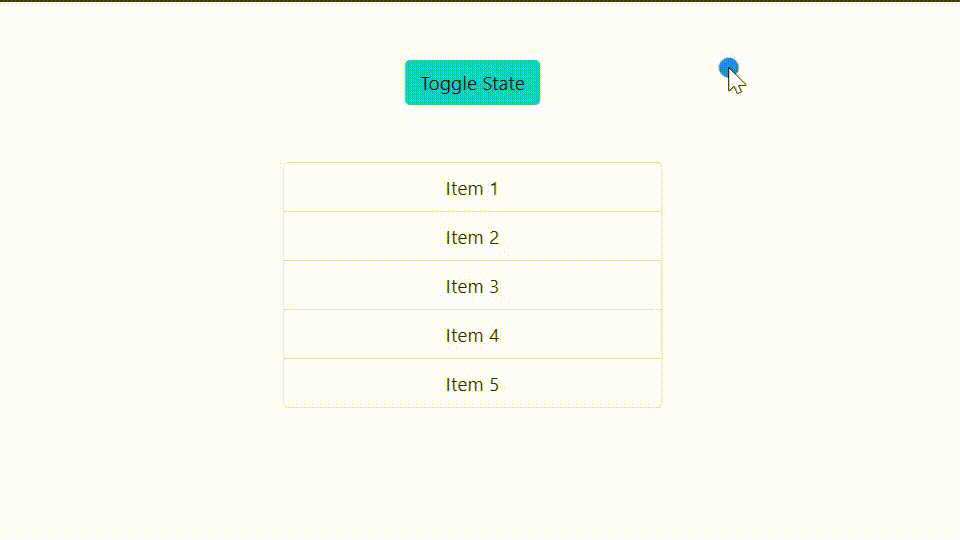960x540 pixels.
Task: Click the round blue marker beside the cursor
Action: click(x=728, y=67)
